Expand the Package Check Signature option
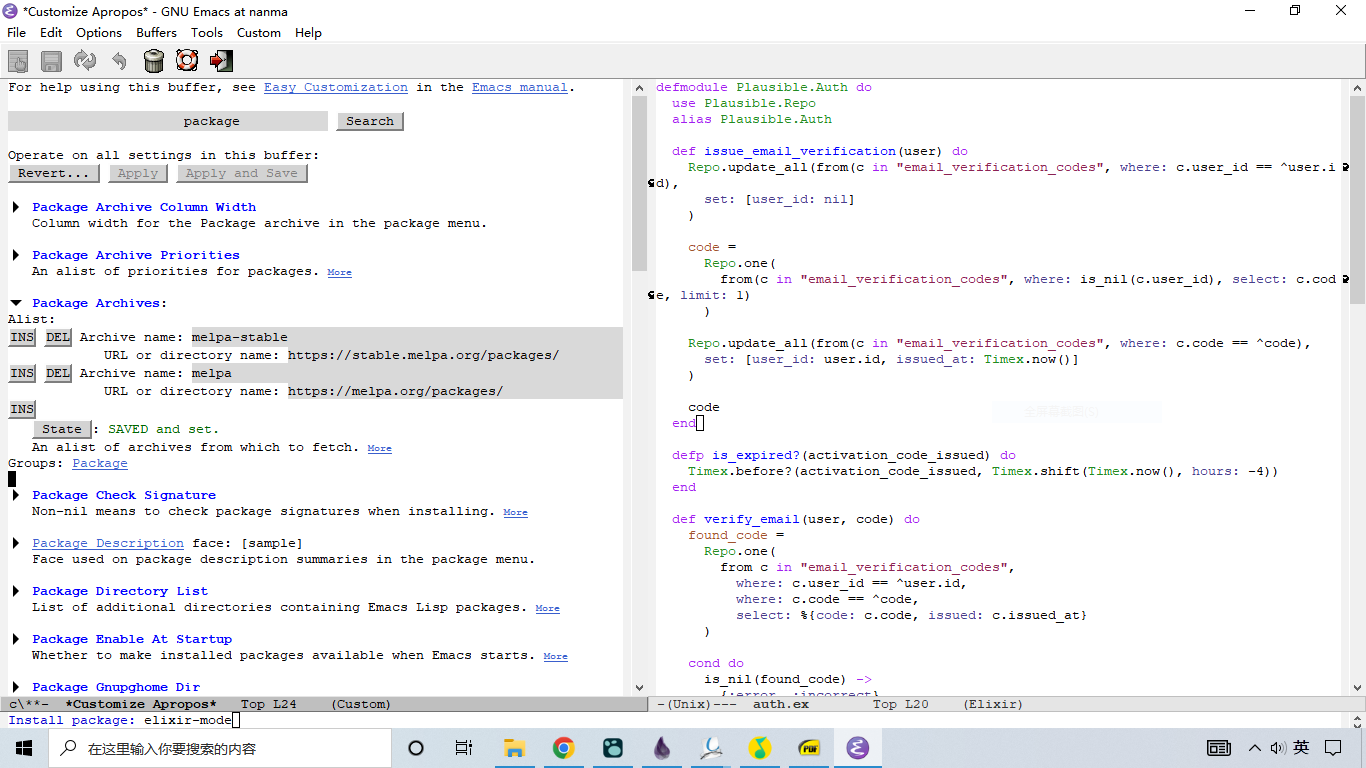The width and height of the screenshot is (1366, 768). tap(16, 495)
